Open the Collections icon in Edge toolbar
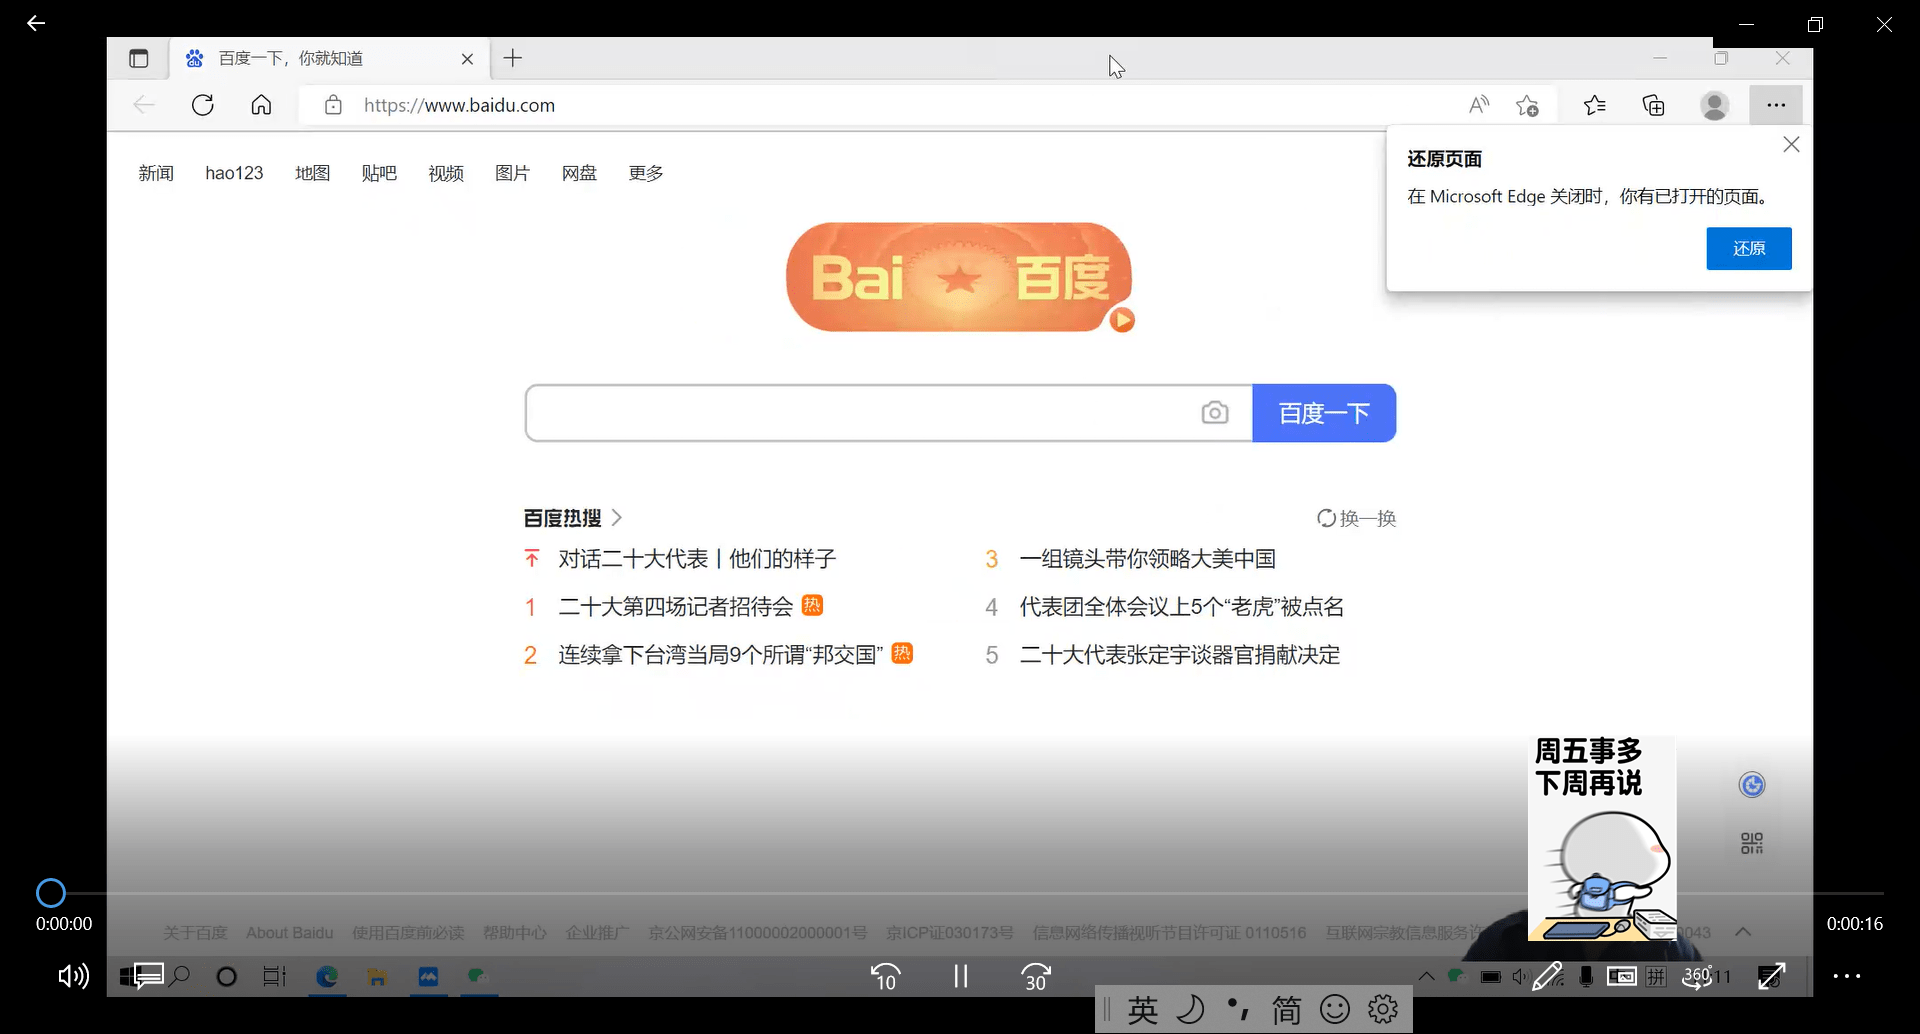This screenshot has width=1920, height=1034. coord(1654,105)
